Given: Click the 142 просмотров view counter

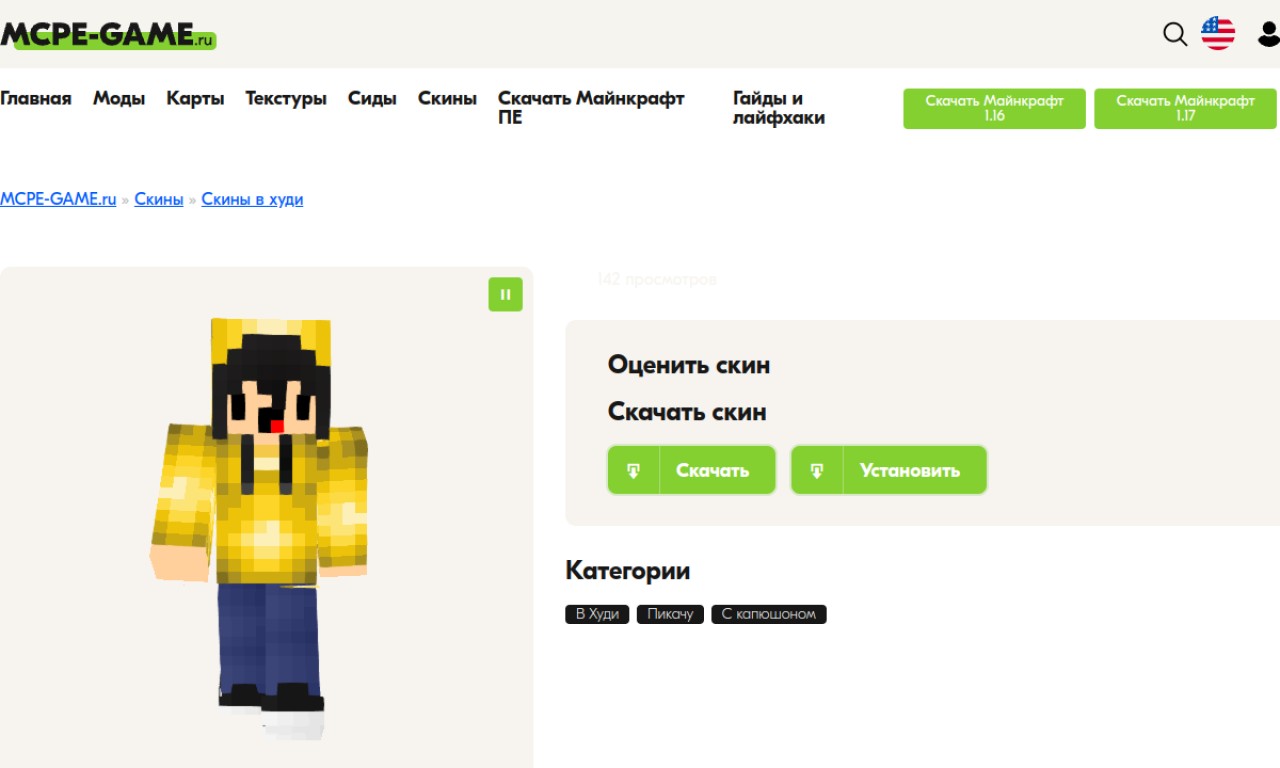Looking at the screenshot, I should 656,280.
